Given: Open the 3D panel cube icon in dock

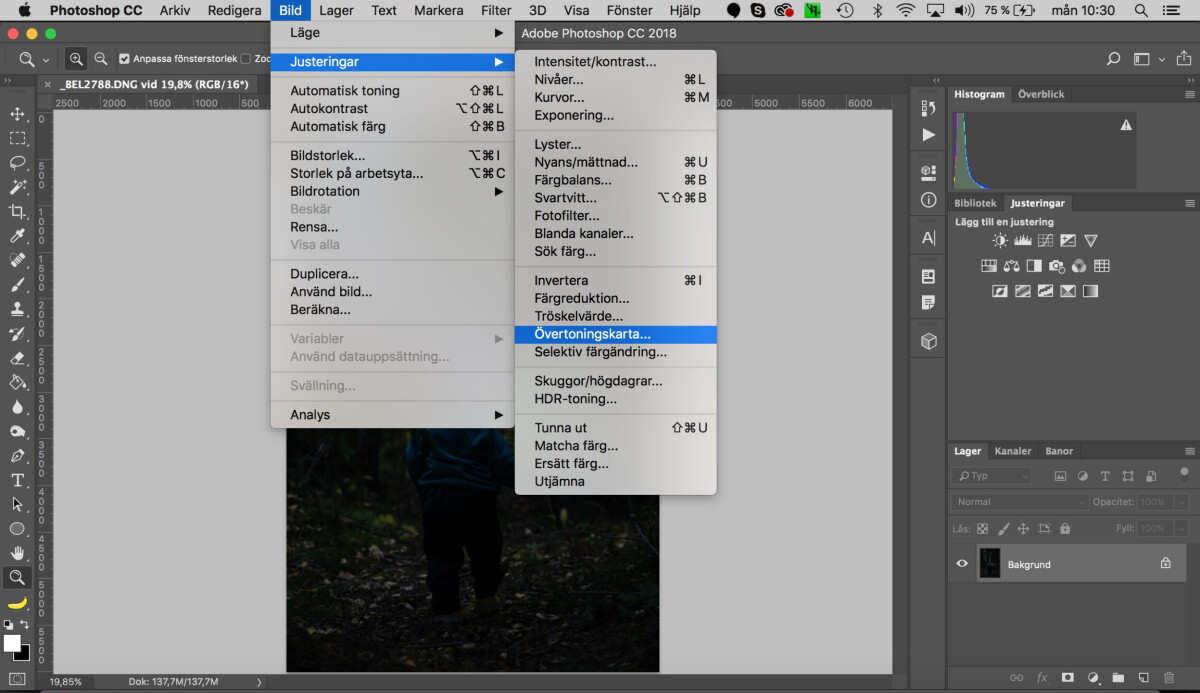Looking at the screenshot, I should [929, 341].
